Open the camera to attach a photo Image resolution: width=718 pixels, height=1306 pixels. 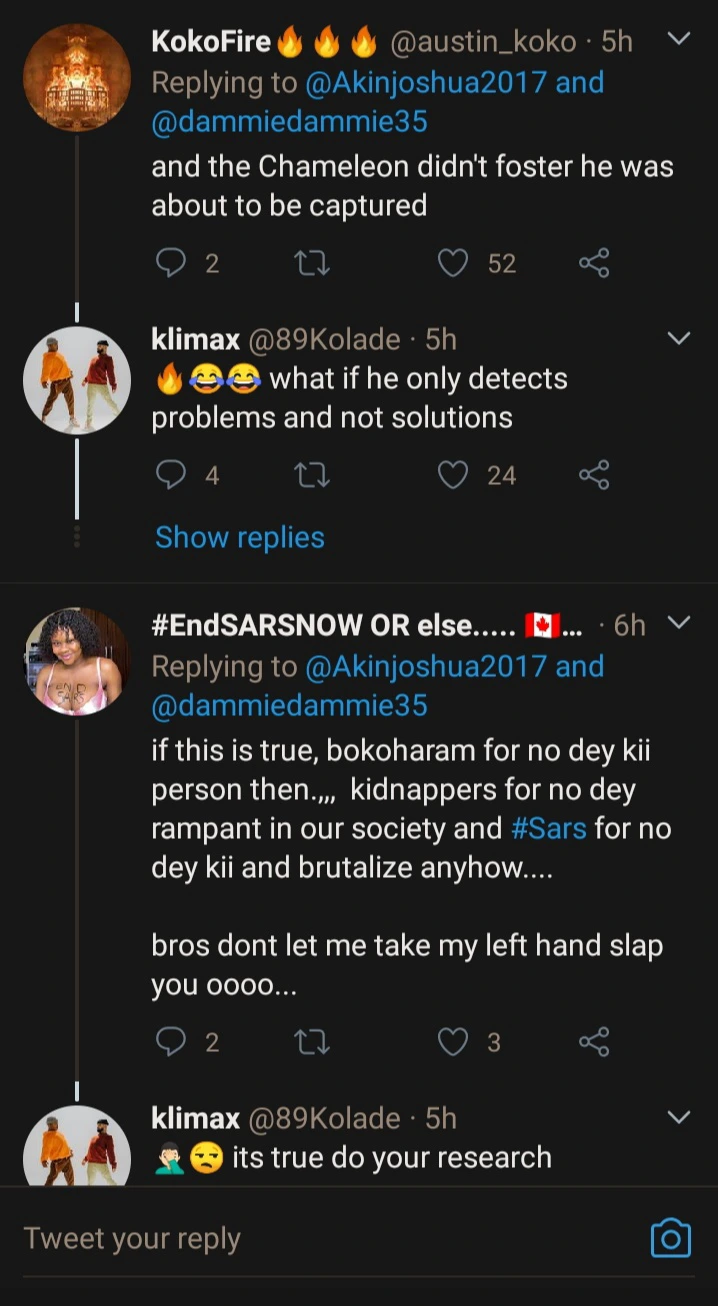(670, 1238)
